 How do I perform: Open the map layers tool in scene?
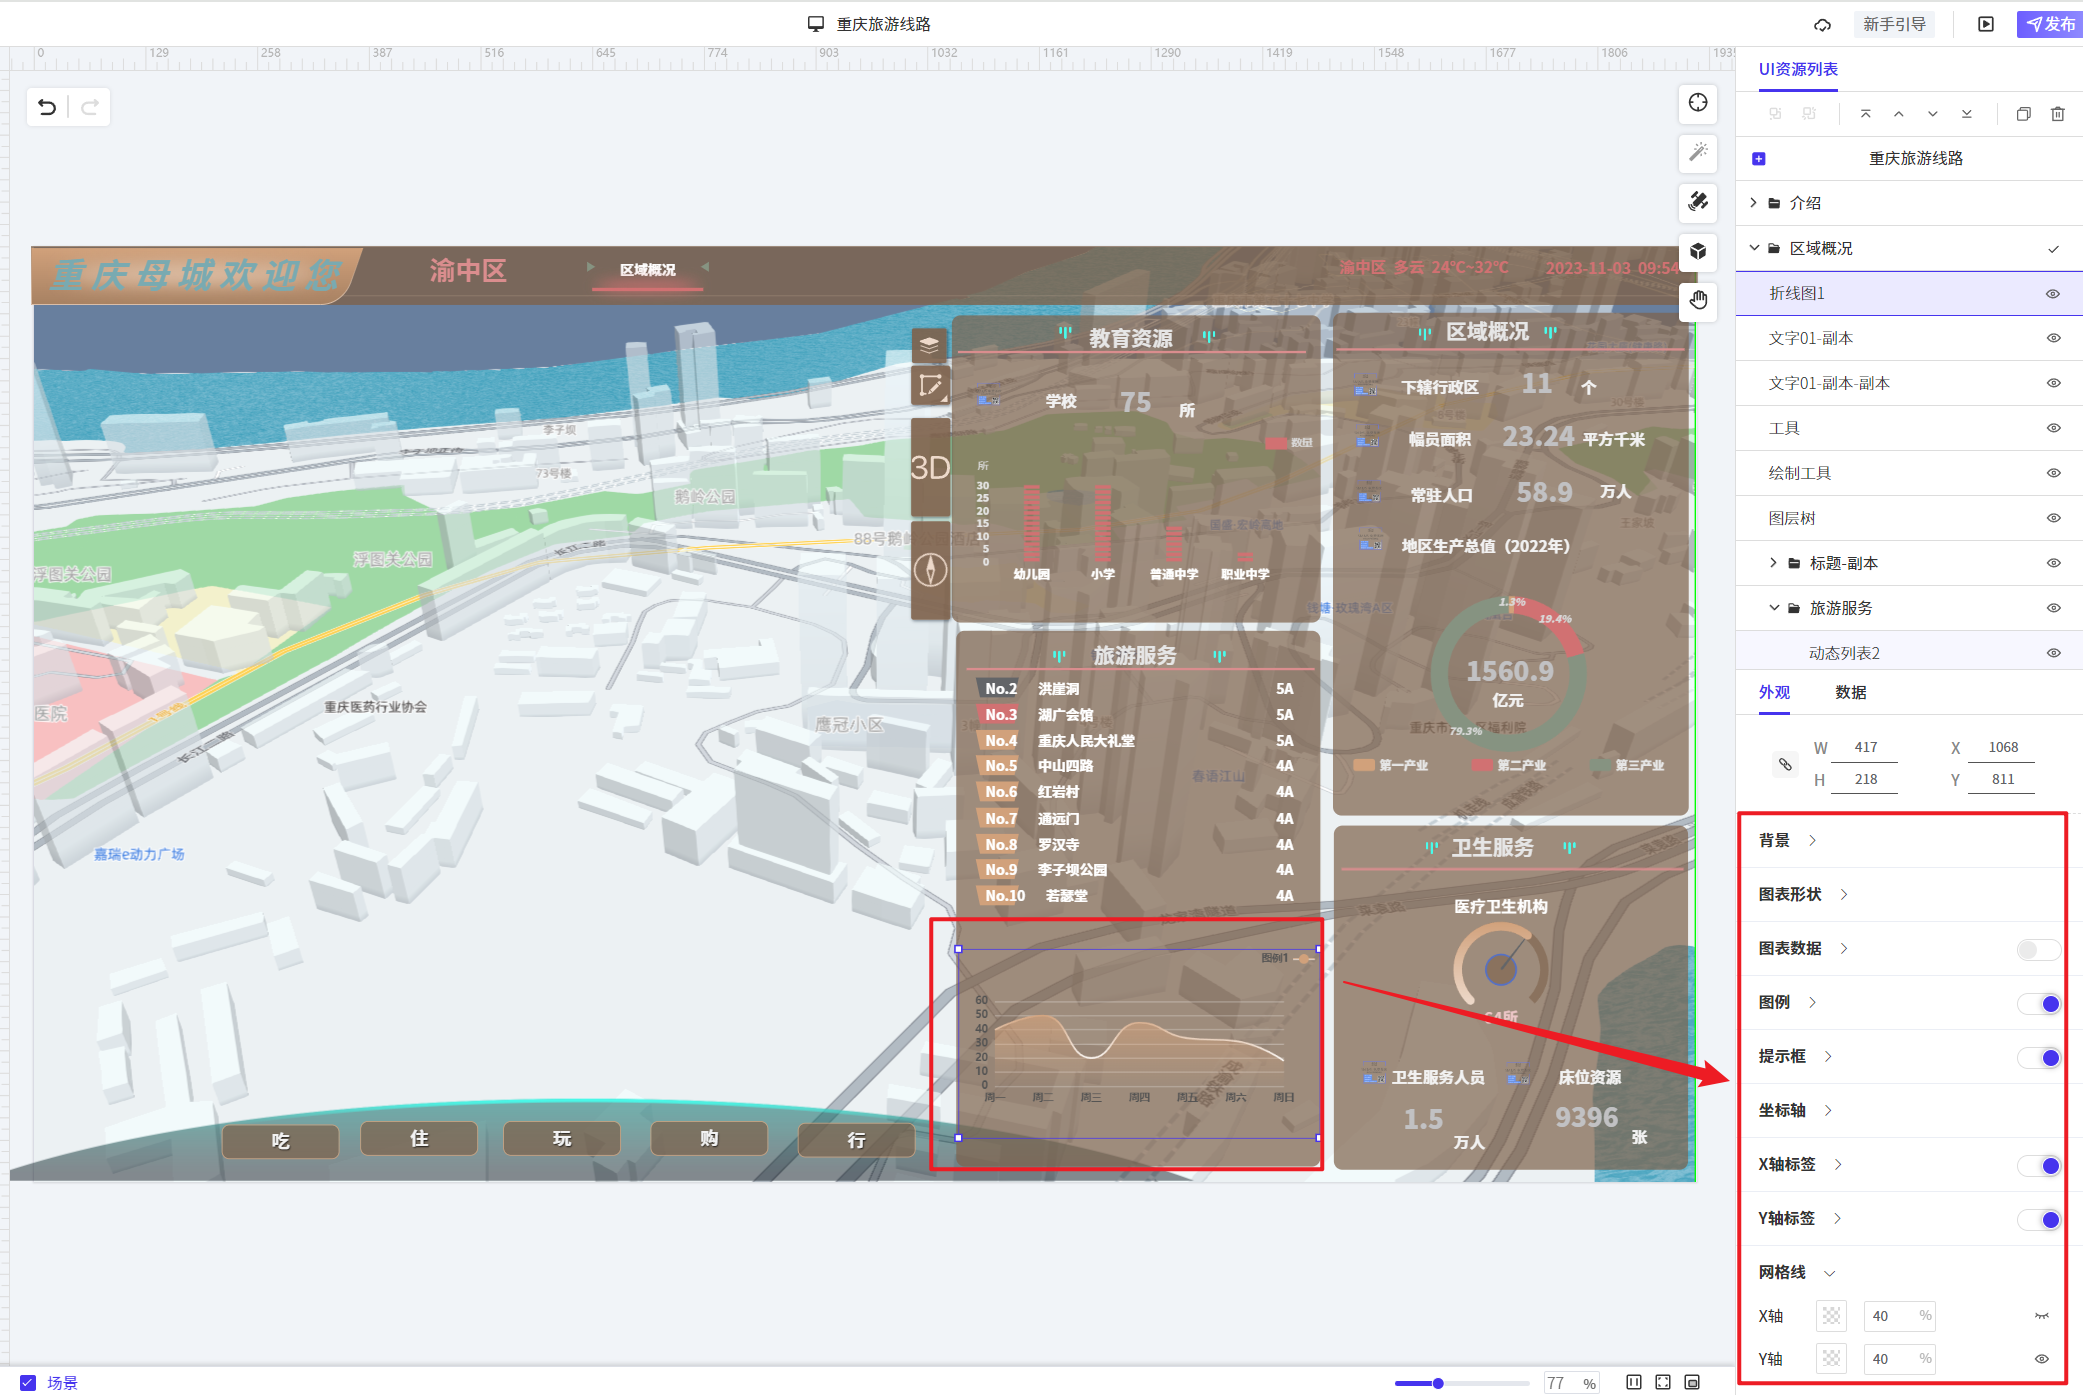point(929,345)
